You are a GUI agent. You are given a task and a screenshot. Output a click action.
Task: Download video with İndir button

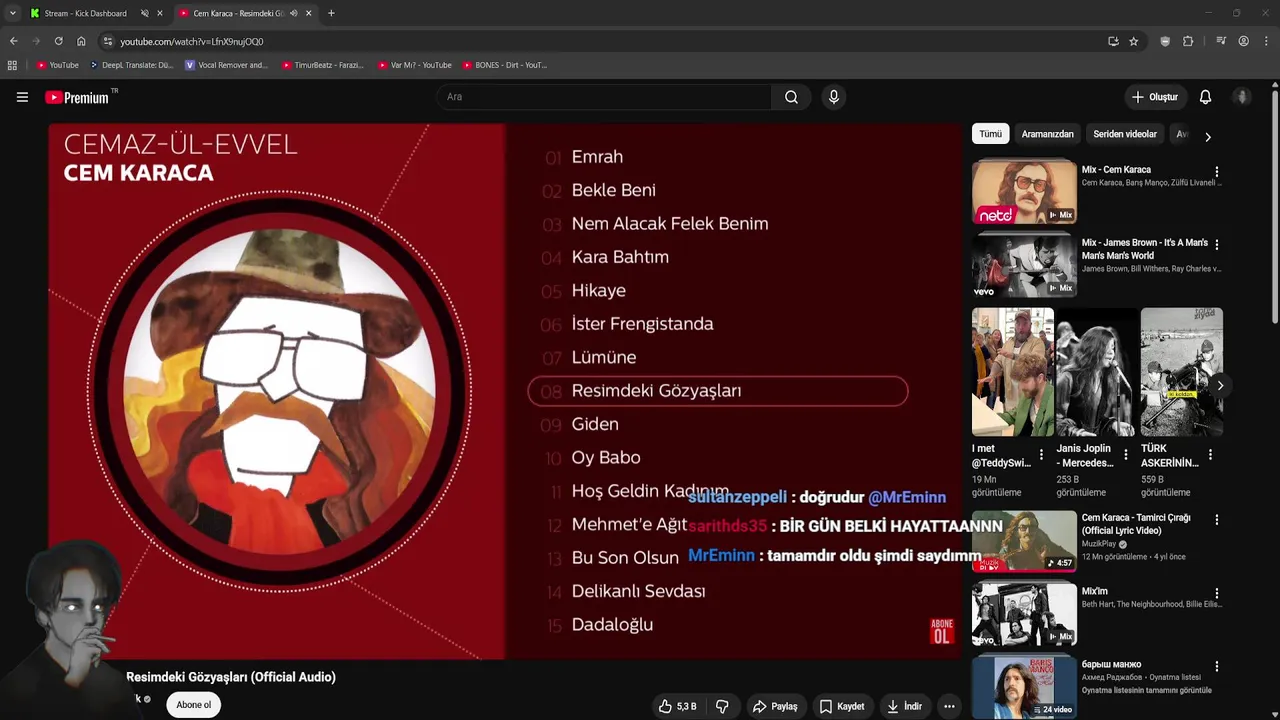point(904,706)
